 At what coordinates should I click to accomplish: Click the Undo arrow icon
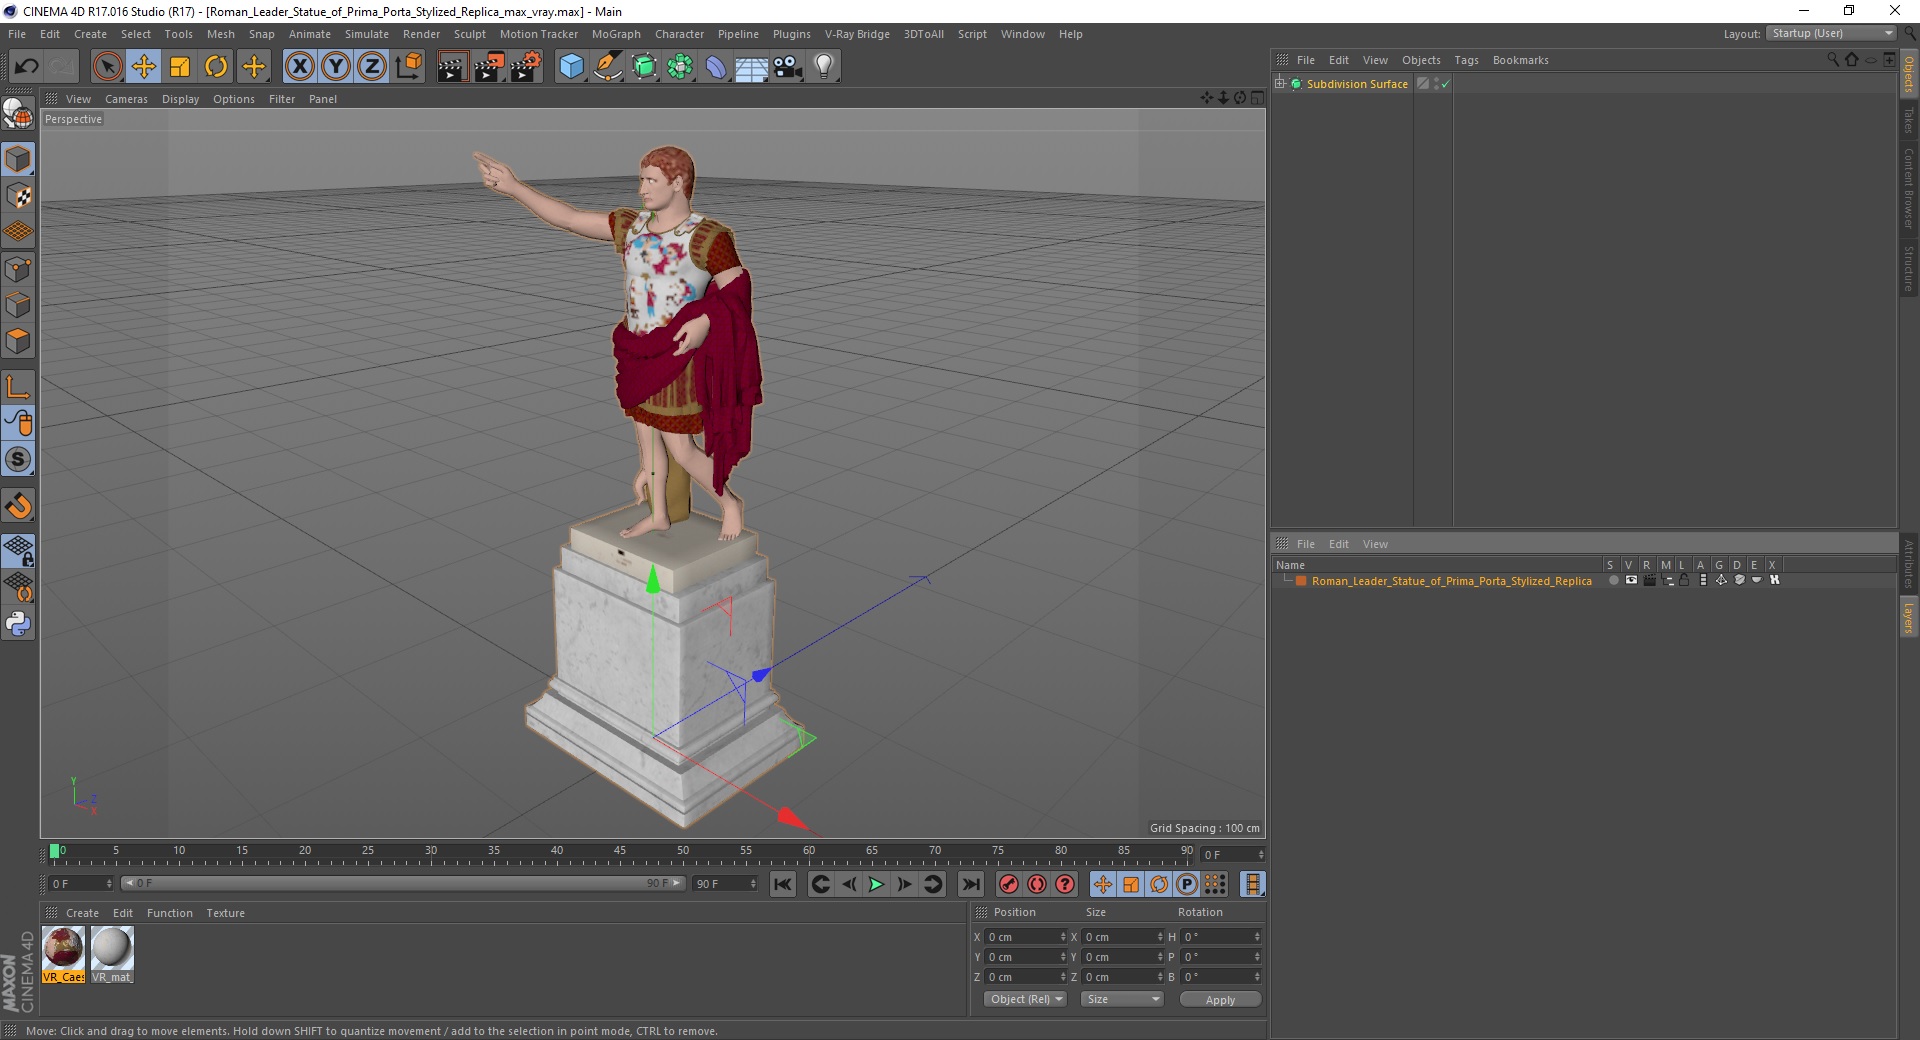point(27,67)
